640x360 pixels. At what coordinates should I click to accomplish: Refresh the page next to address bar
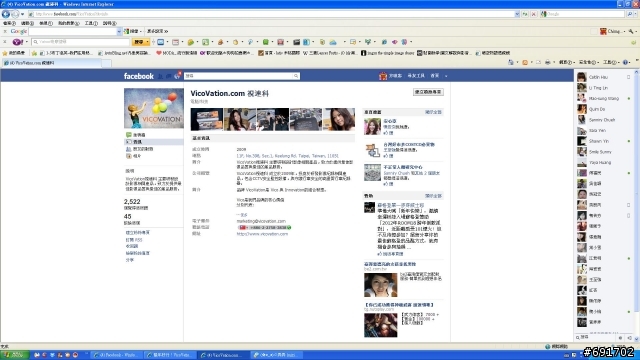coord(525,14)
